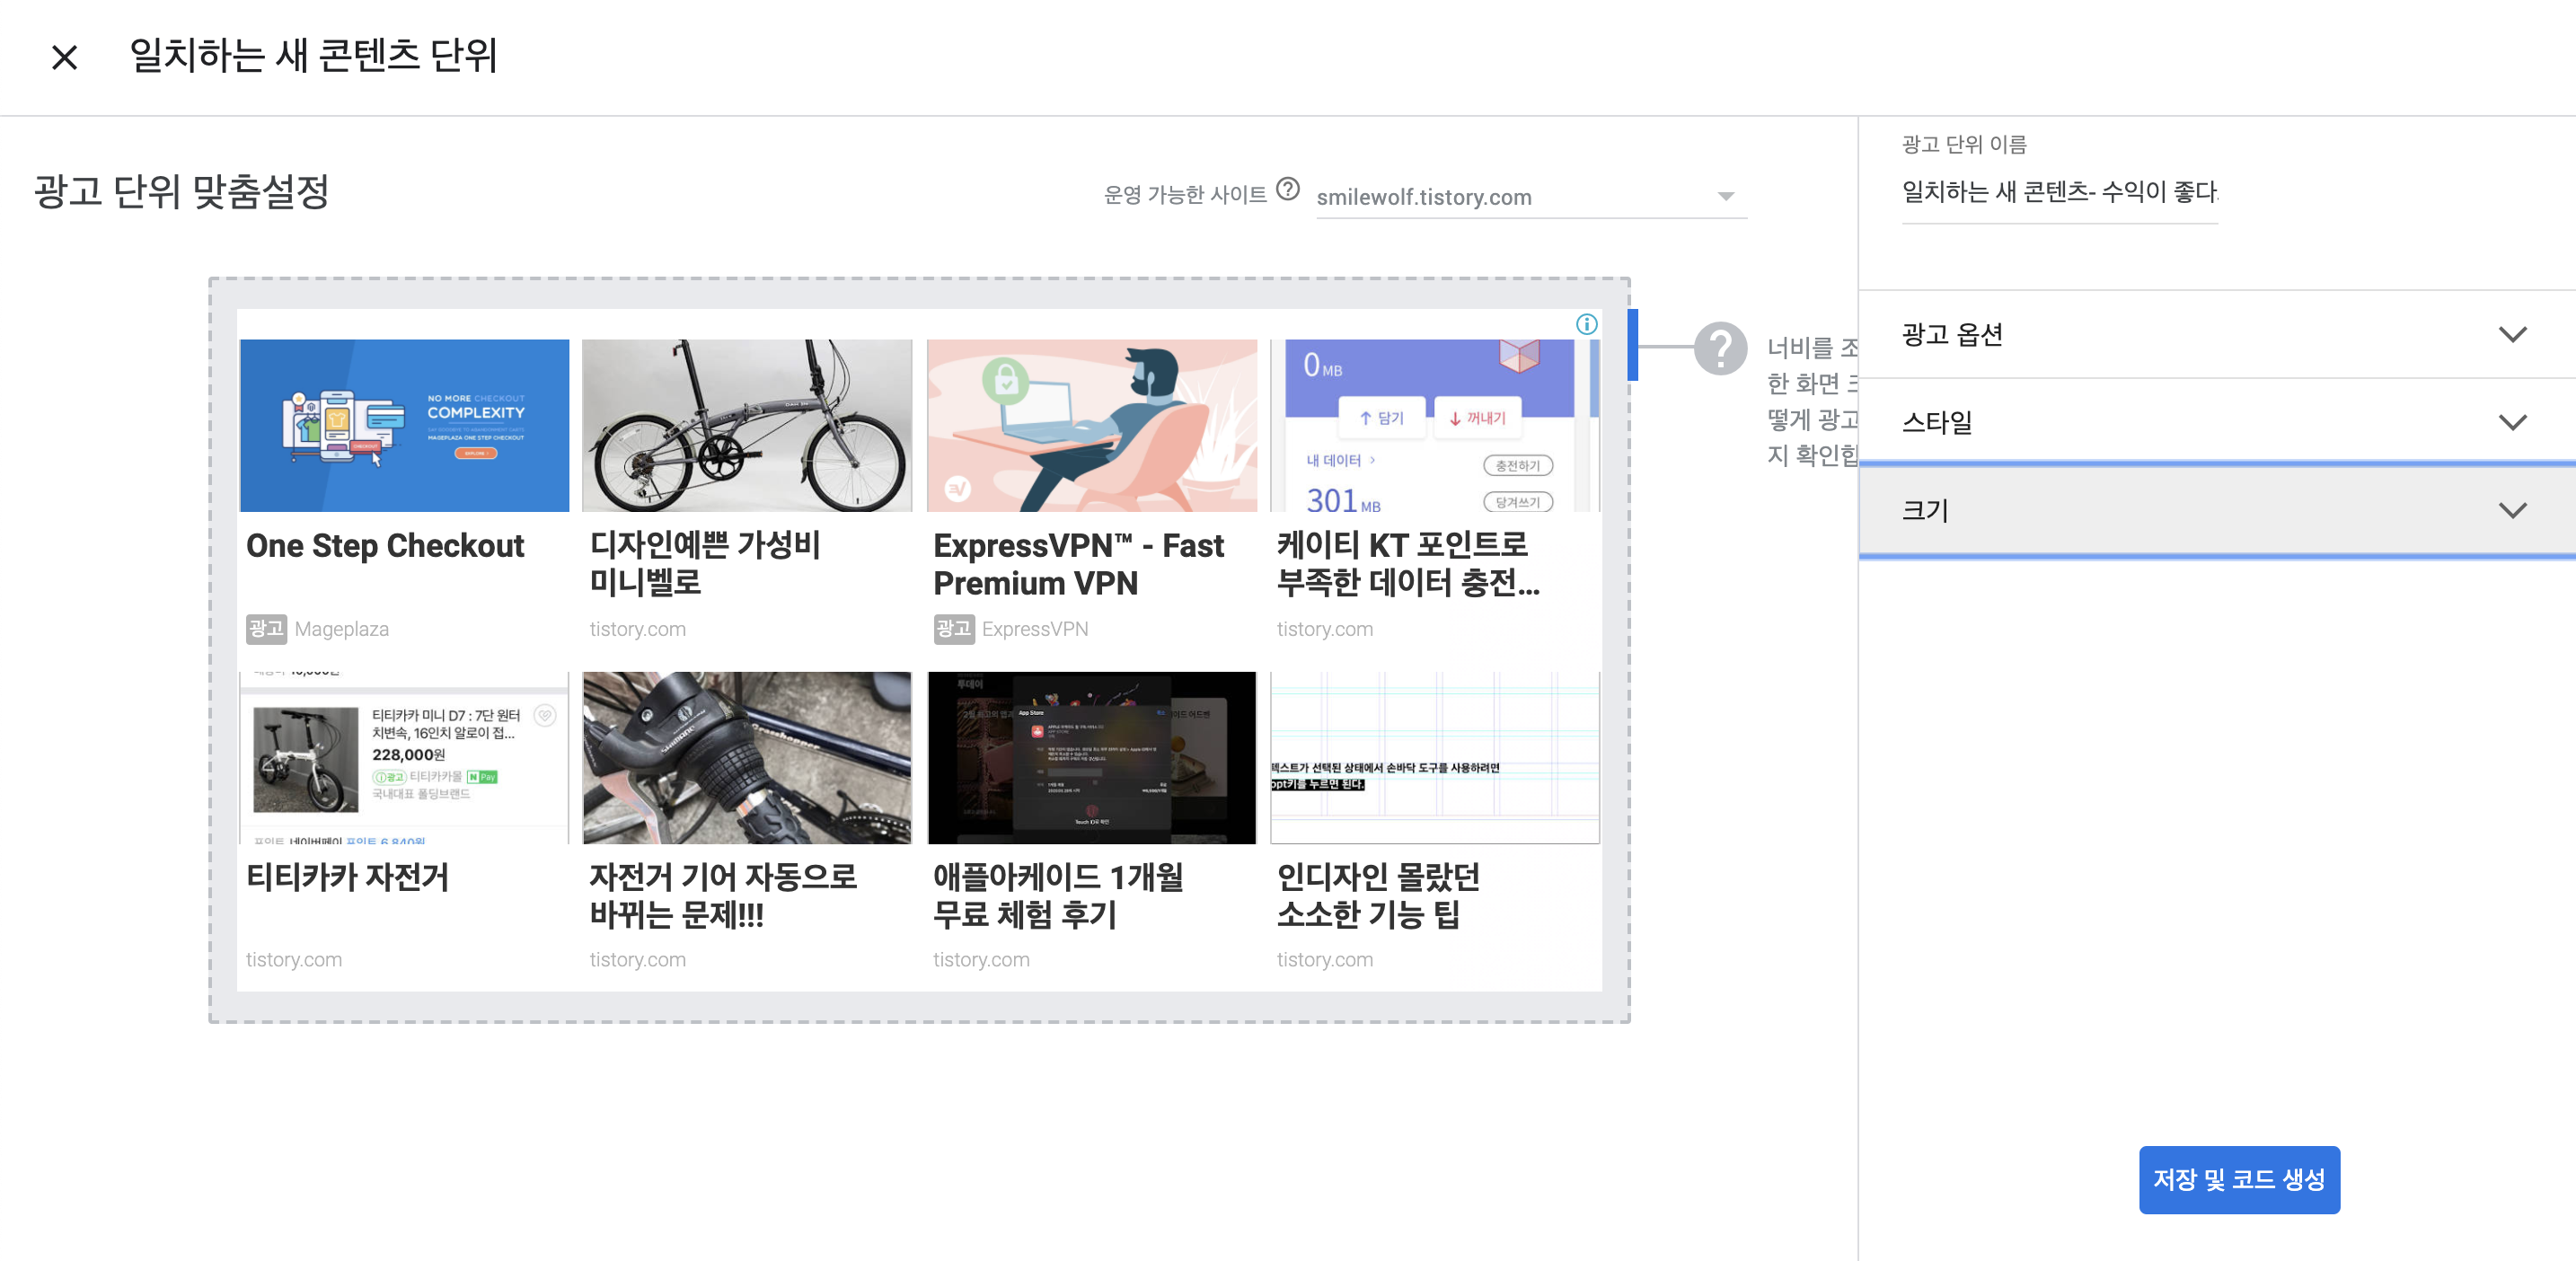Click the gray question mark width tip icon
Viewport: 2576px width, 1261px height.
pos(1720,348)
